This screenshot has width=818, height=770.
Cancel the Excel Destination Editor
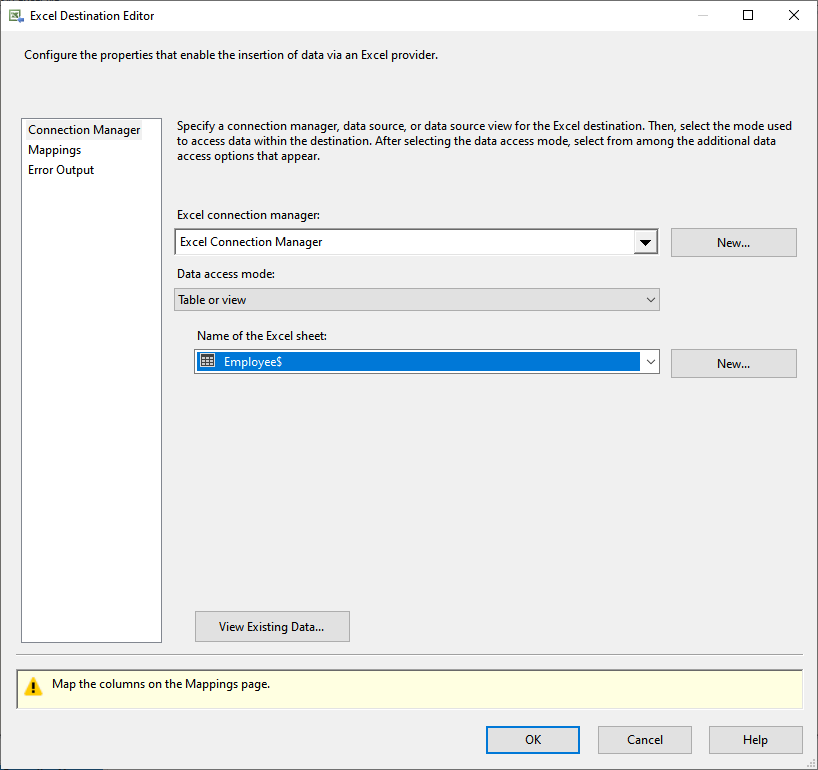coord(644,740)
